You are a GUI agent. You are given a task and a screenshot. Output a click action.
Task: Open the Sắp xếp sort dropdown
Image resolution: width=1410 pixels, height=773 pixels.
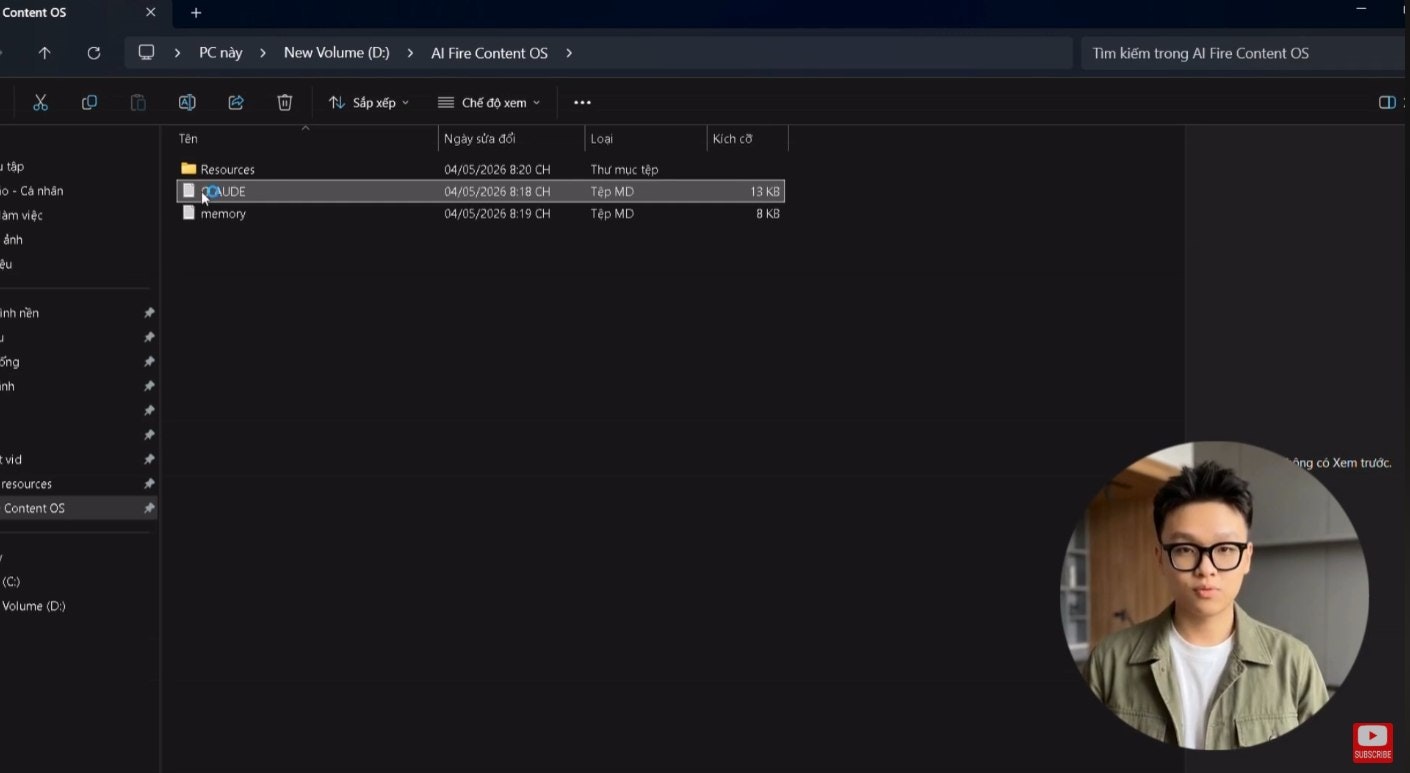[x=369, y=102]
